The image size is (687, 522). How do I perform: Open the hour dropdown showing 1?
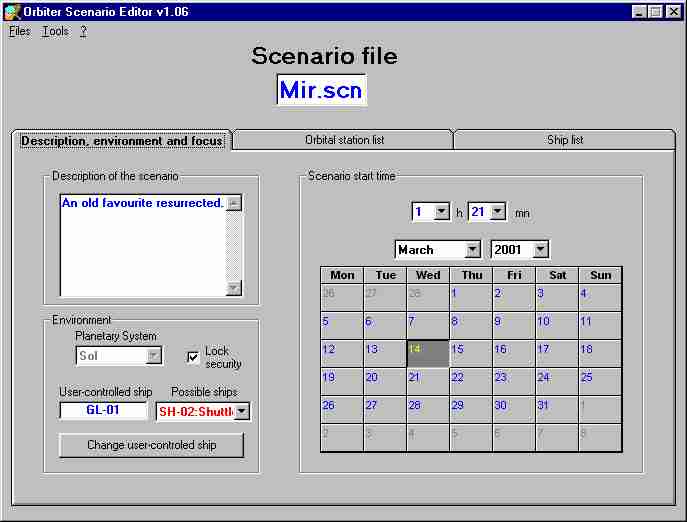[x=441, y=212]
